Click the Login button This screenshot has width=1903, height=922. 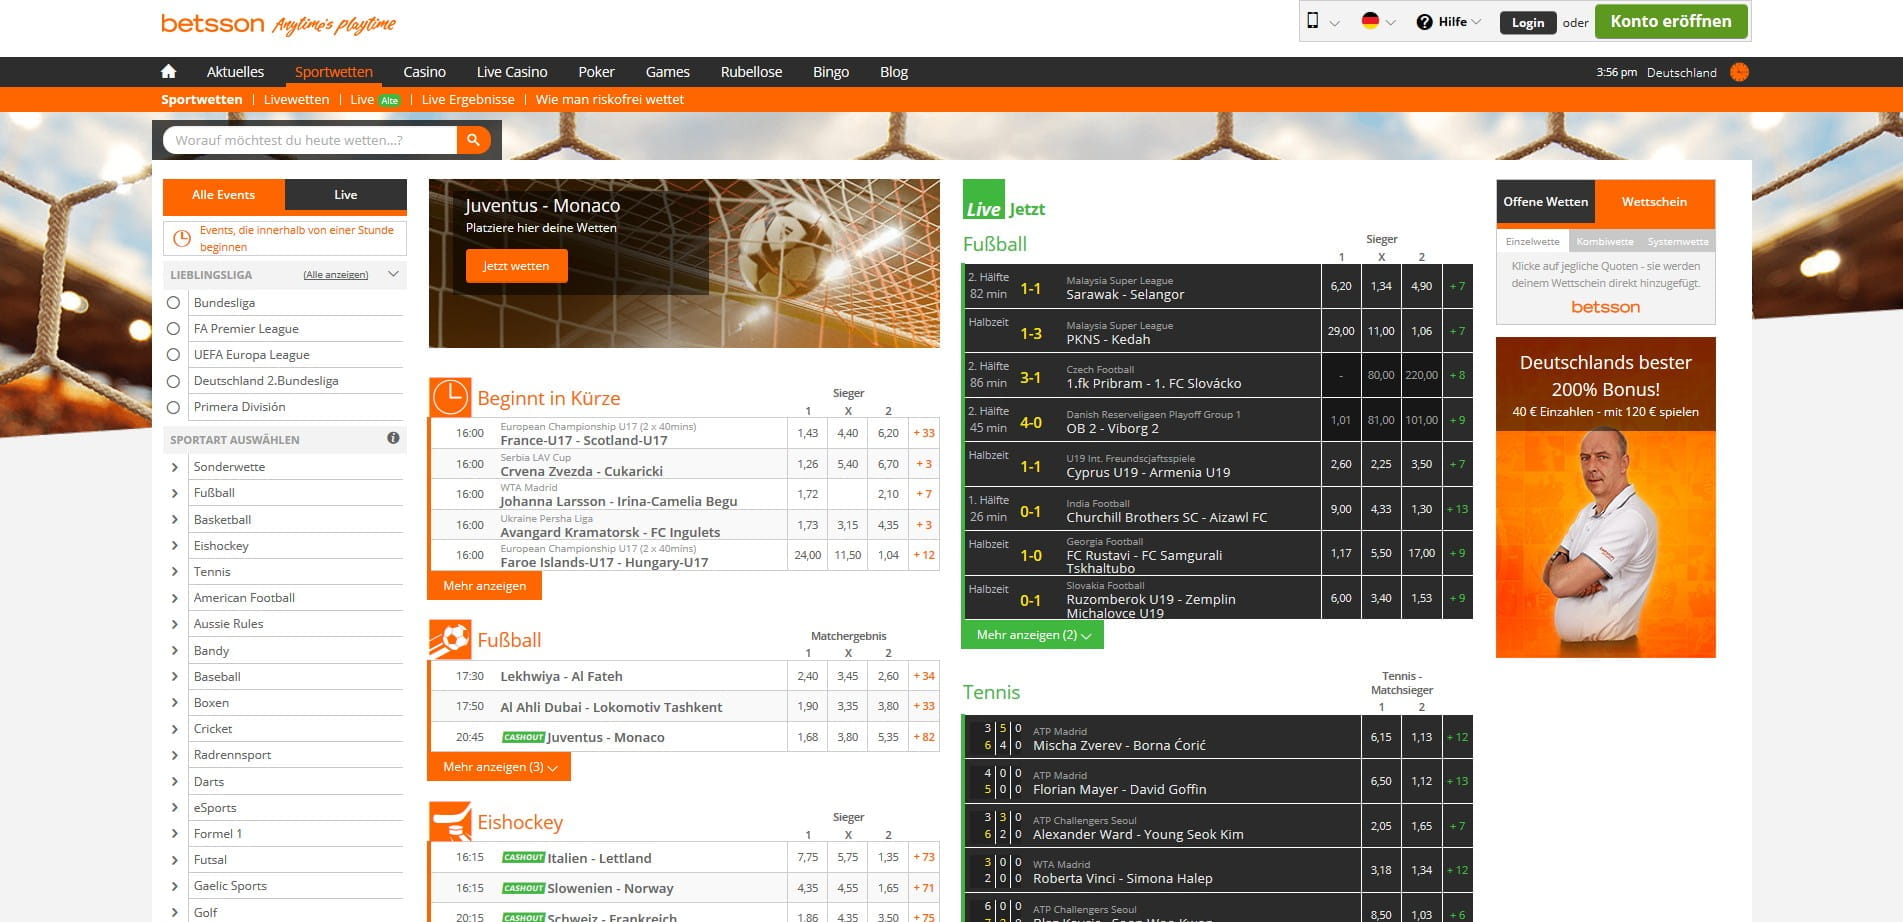click(1527, 22)
